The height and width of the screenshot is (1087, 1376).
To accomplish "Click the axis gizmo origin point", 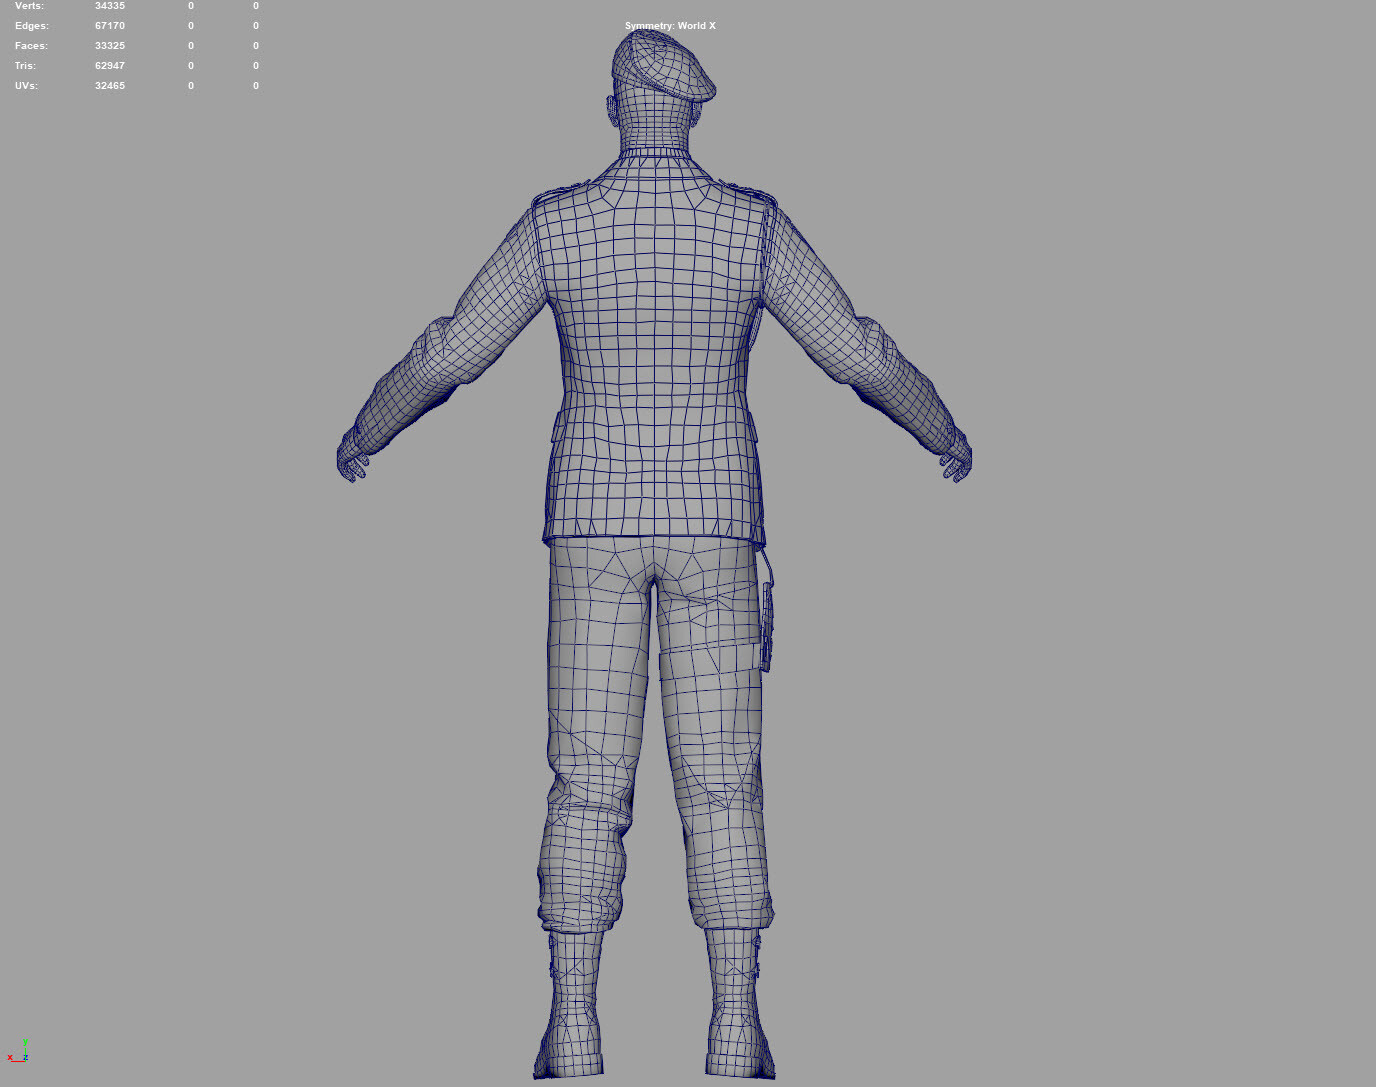I will [x=25, y=1061].
